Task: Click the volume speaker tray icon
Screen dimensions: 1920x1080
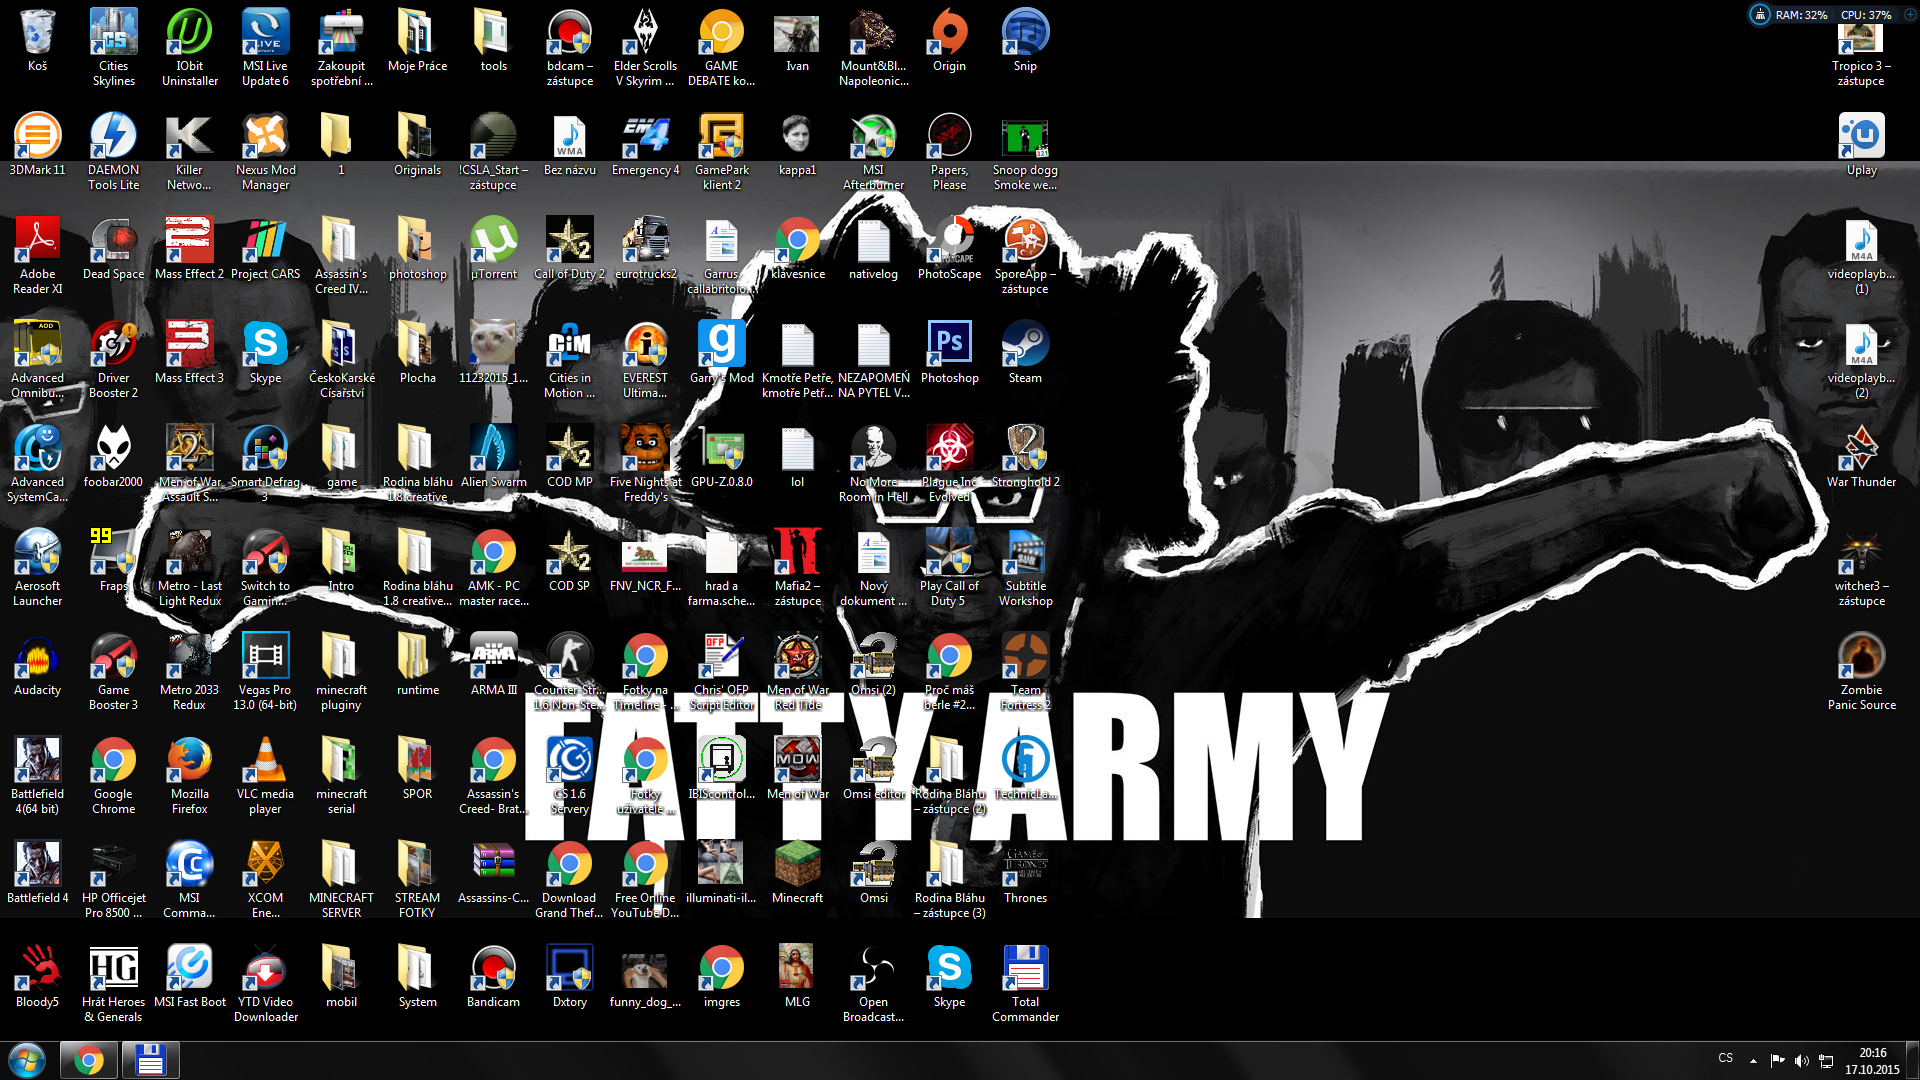Action: pos(1801,1060)
